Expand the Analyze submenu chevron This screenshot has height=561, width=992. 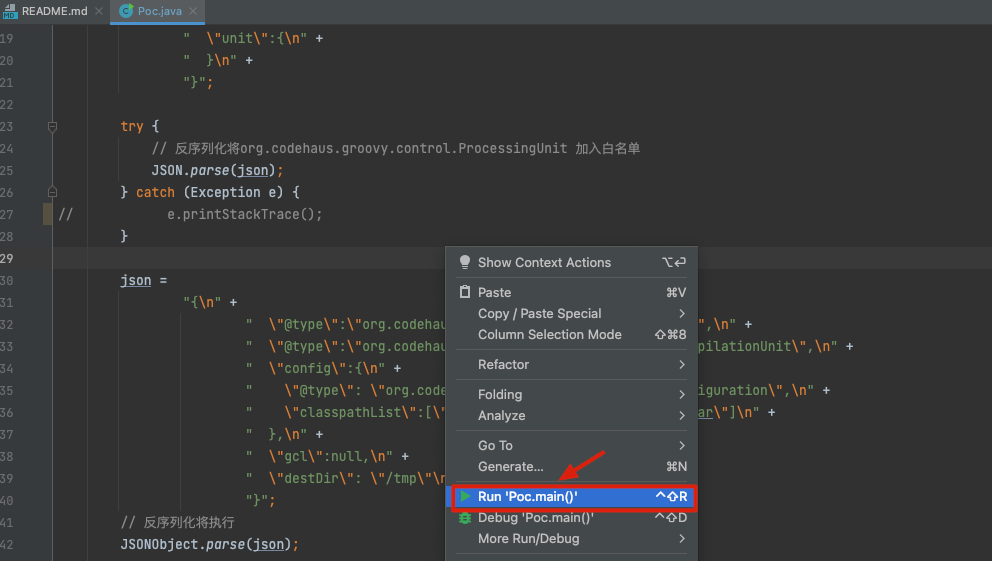click(681, 416)
